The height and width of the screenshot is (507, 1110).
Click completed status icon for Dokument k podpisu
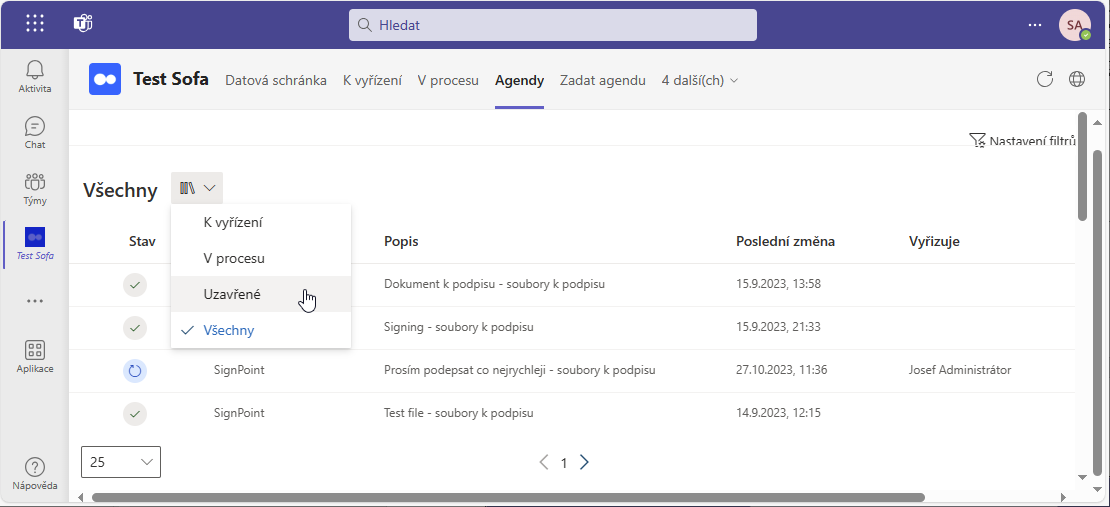click(x=135, y=285)
